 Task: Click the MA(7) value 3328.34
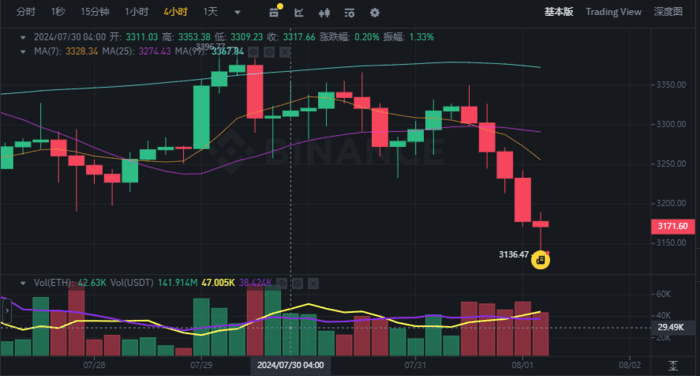[x=82, y=51]
